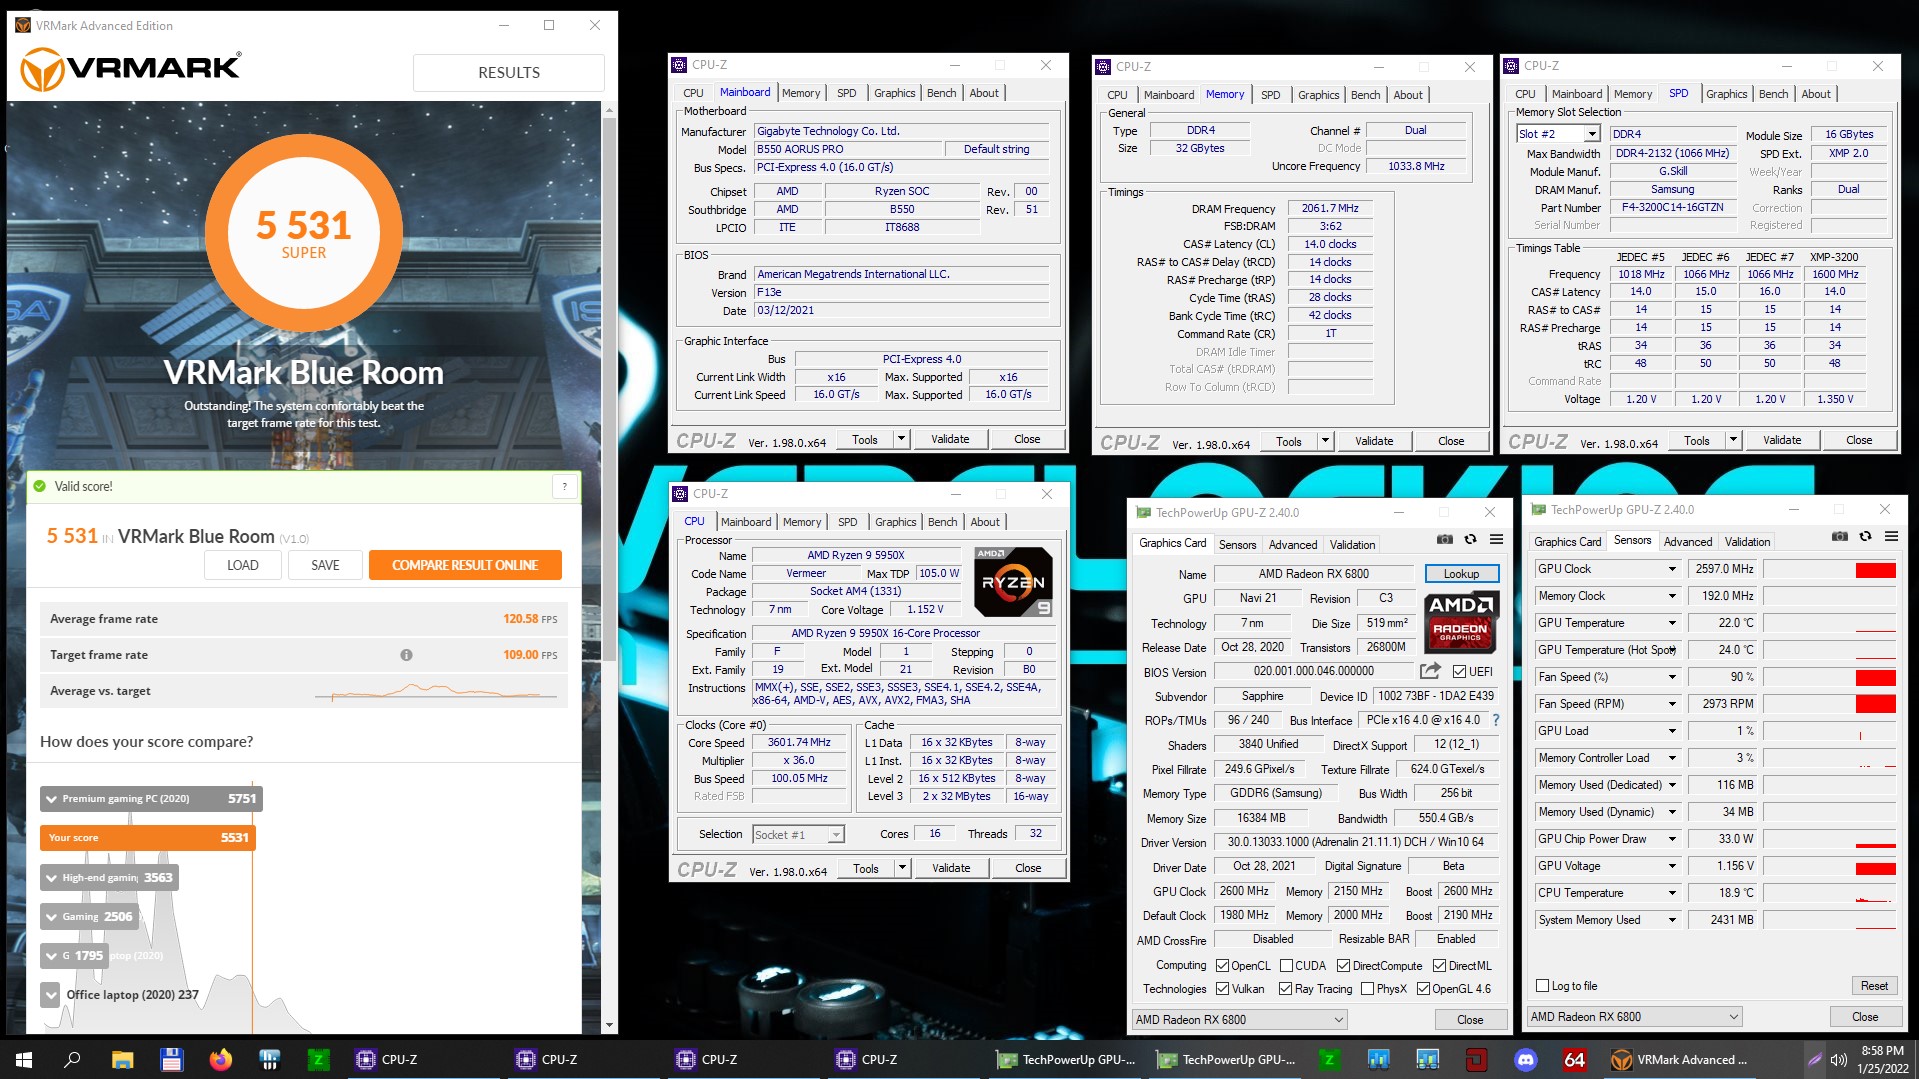Screen dimensions: 1919x1079
Task: Toggle the PhysX checkbox
Action: click(1367, 989)
